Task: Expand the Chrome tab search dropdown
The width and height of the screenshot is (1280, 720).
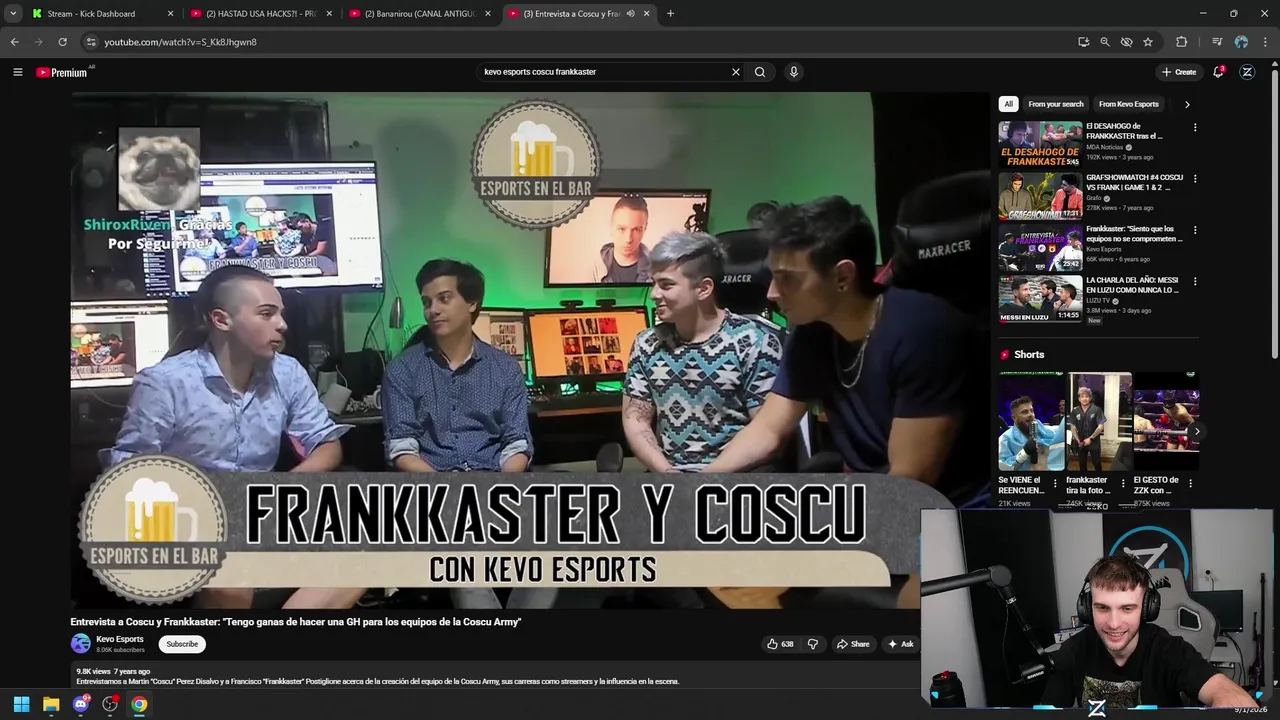Action: click(x=13, y=13)
